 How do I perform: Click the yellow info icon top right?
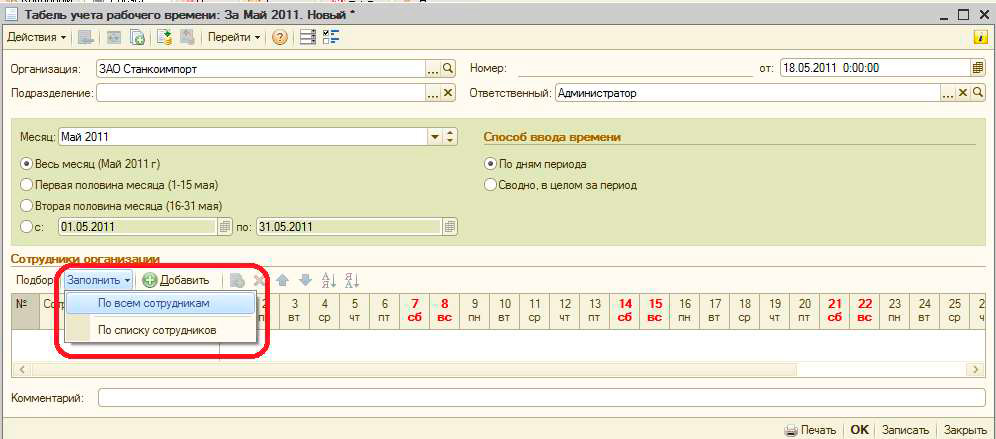point(981,38)
